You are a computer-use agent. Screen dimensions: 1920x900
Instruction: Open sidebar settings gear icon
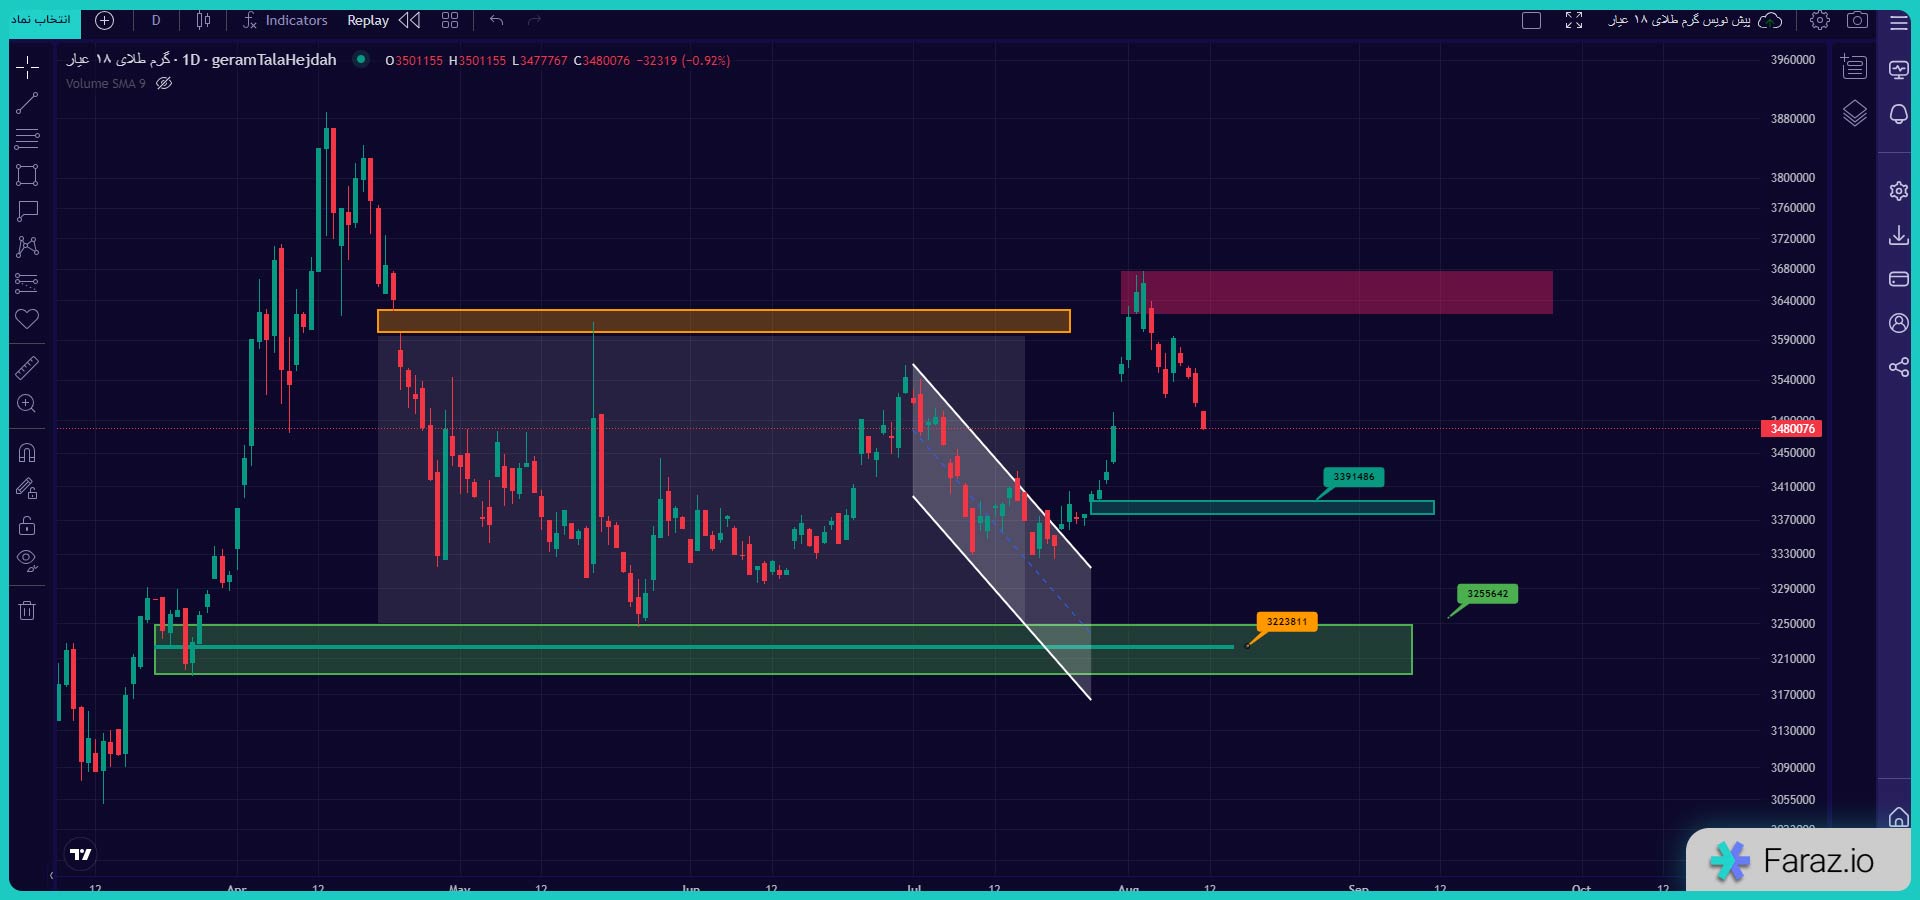coord(1898,191)
